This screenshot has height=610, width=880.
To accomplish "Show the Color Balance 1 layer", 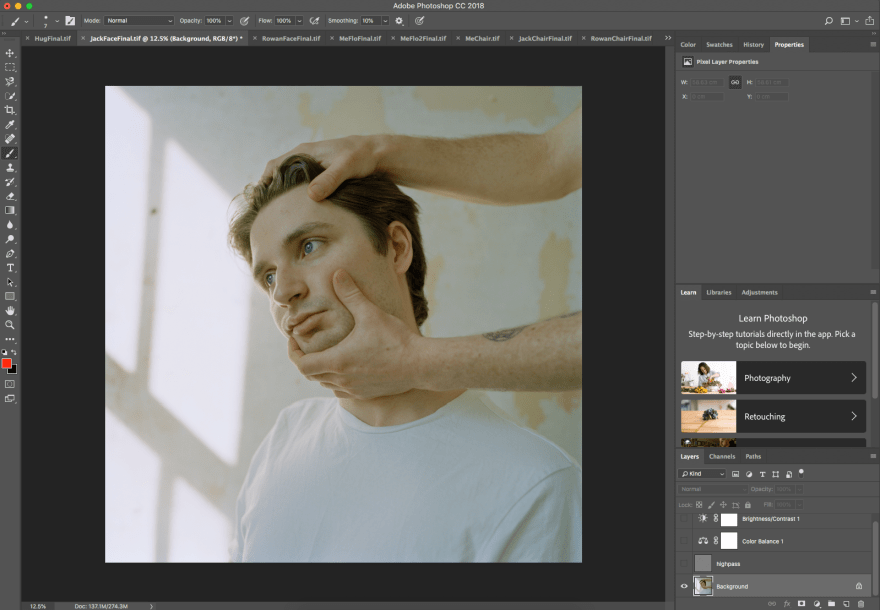I will click(x=685, y=541).
